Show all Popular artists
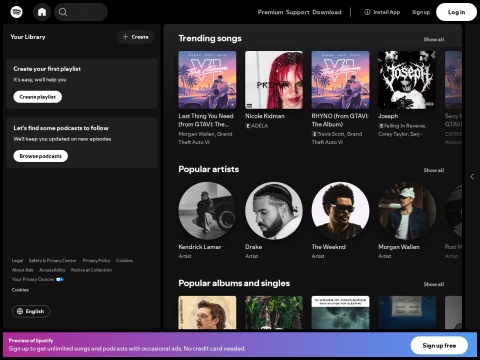This screenshot has height=360, width=480. click(434, 170)
